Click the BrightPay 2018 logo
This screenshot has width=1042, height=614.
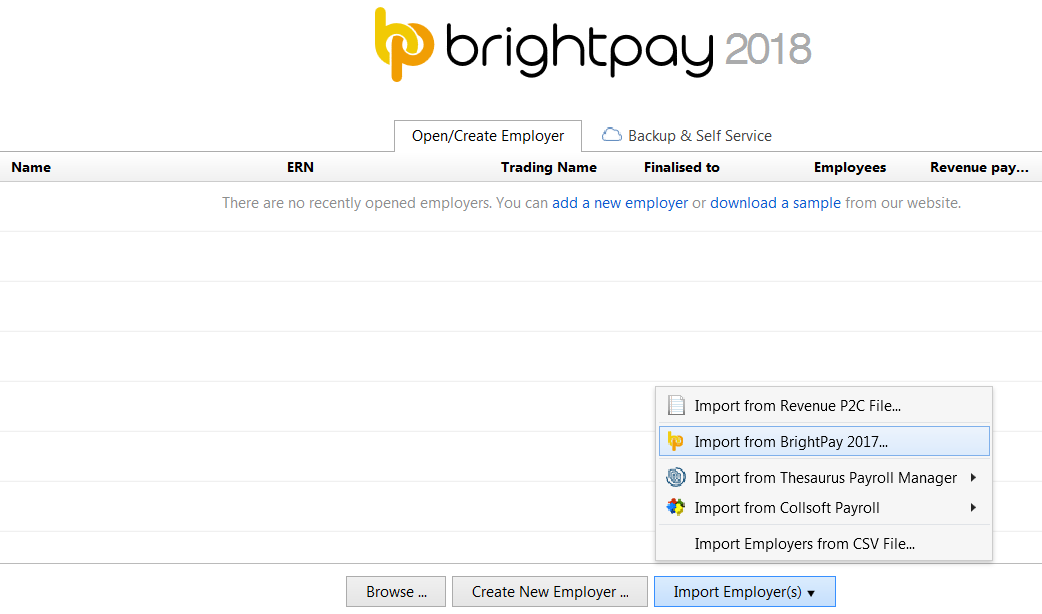(593, 45)
